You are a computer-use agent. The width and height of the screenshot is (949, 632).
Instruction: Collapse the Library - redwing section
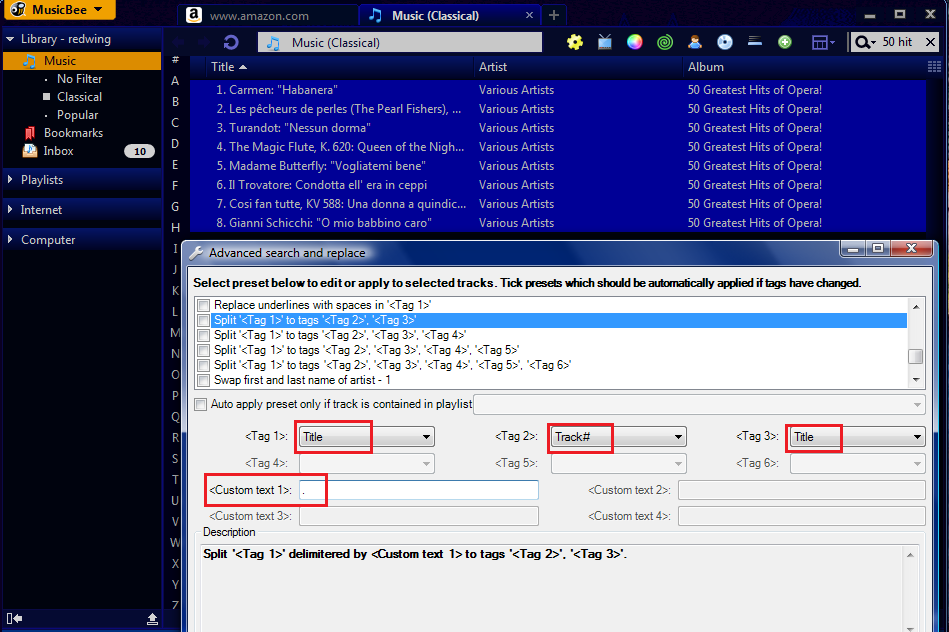coord(10,39)
